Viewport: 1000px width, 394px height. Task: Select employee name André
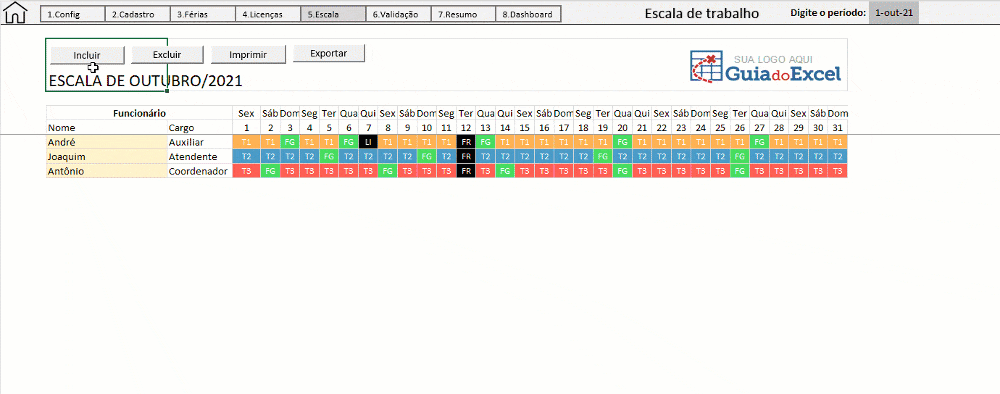pyautogui.click(x=107, y=142)
